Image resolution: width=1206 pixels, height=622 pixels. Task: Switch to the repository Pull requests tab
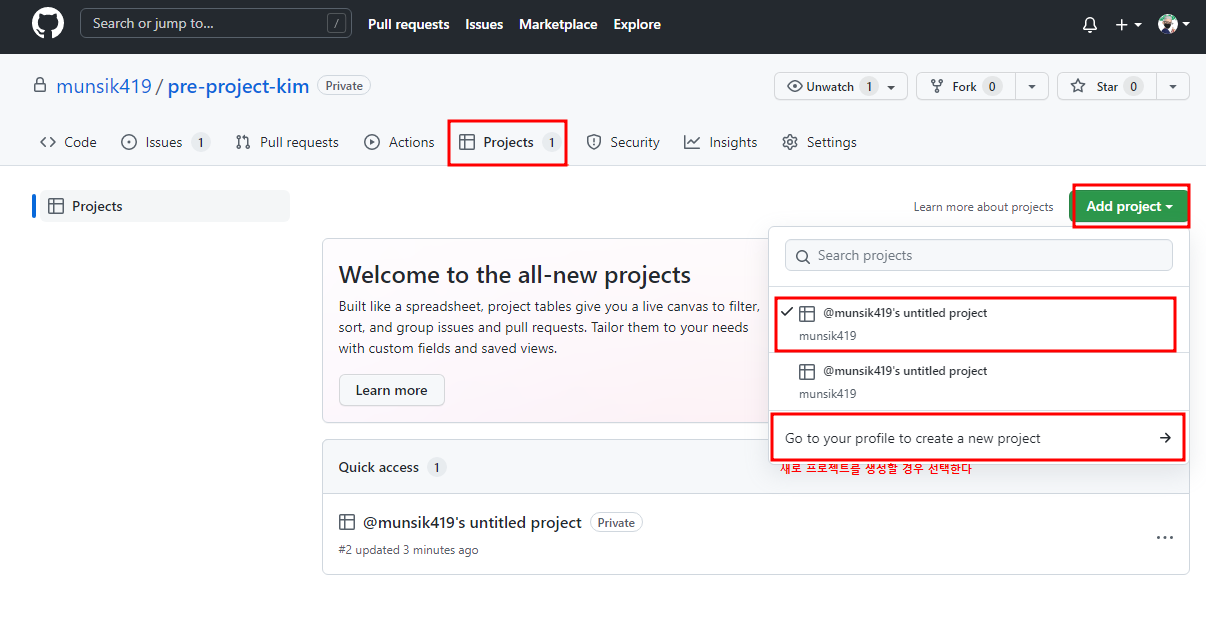coord(287,142)
